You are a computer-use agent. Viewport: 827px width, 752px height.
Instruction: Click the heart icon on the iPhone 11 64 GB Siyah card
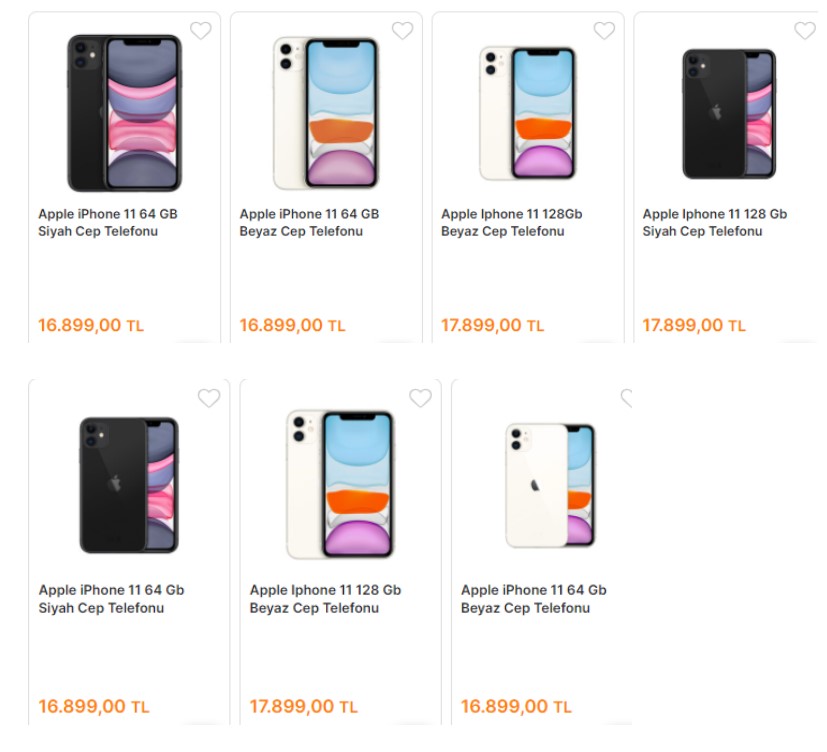coord(202,30)
